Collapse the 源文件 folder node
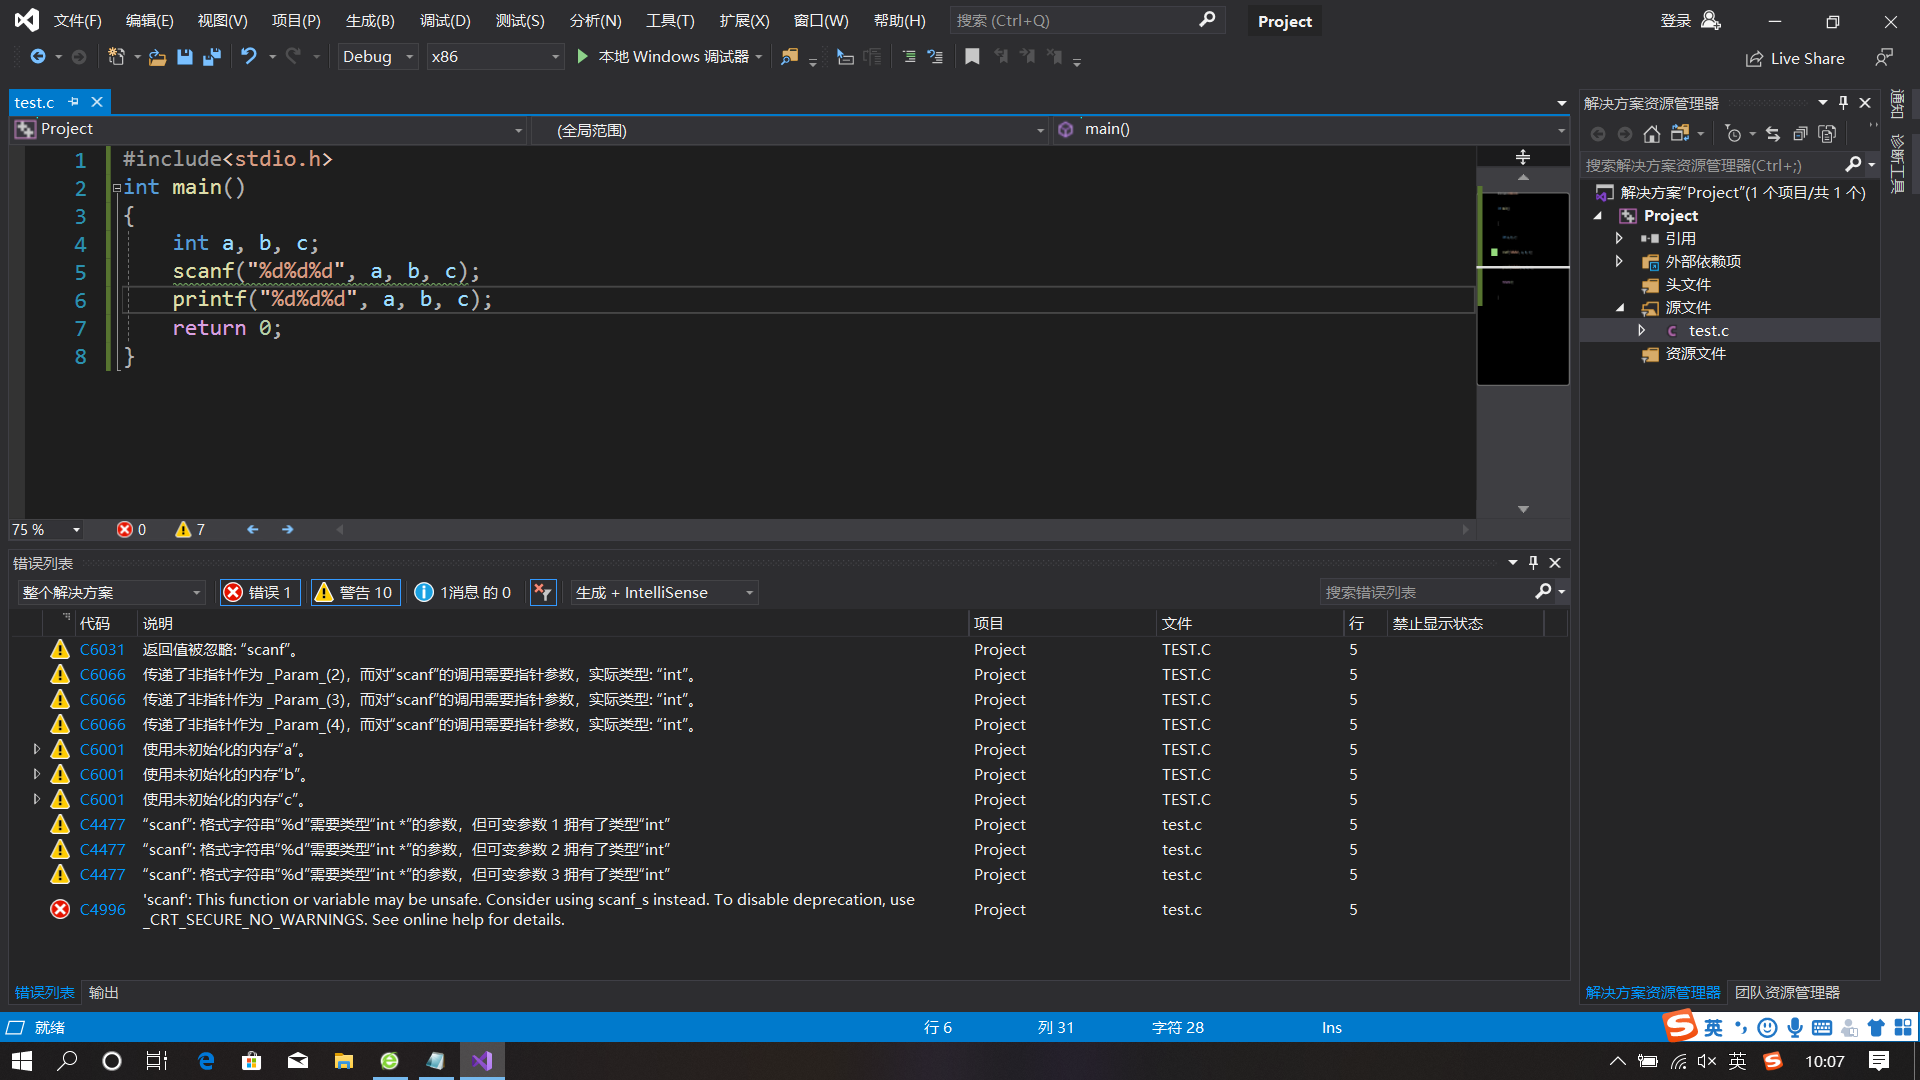Image resolution: width=1920 pixels, height=1080 pixels. tap(1619, 307)
